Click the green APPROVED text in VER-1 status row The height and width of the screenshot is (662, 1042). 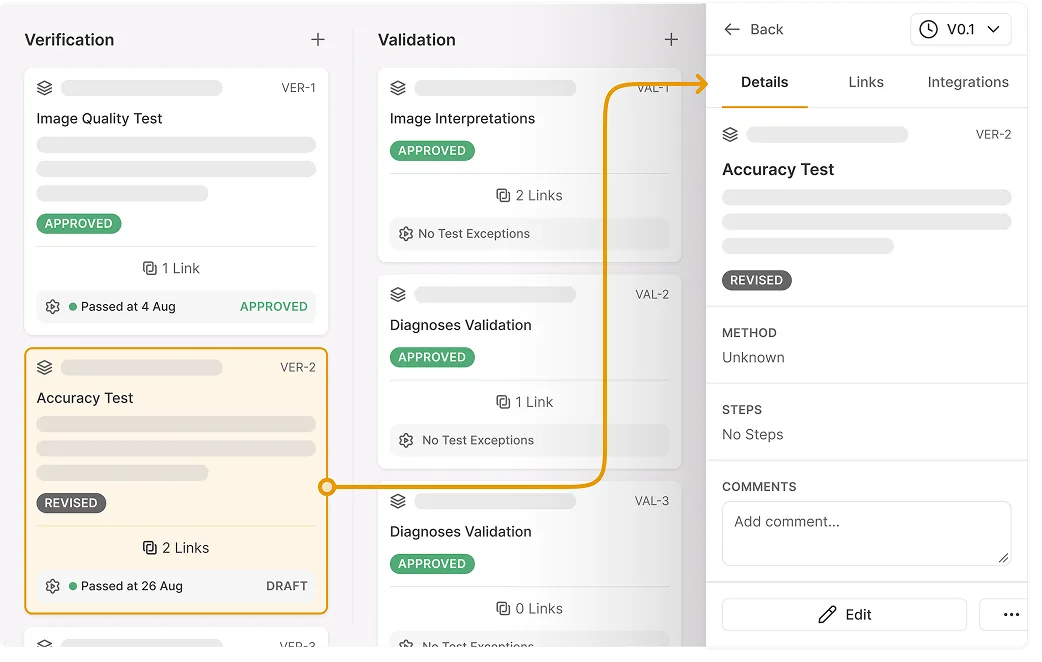pos(274,307)
